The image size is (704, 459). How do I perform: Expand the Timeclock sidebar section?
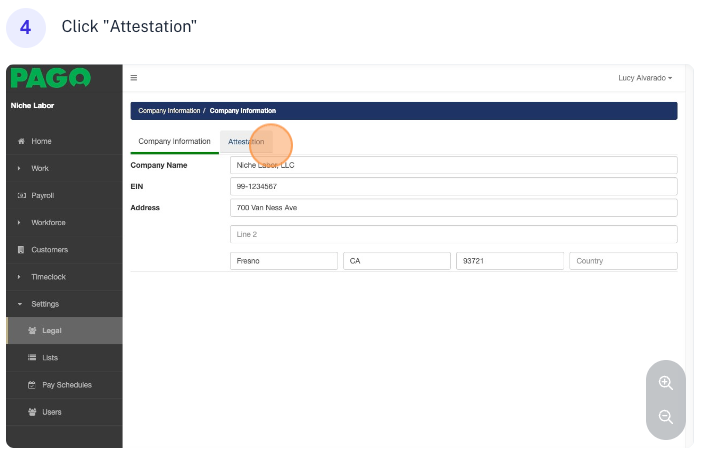pyautogui.click(x=48, y=276)
